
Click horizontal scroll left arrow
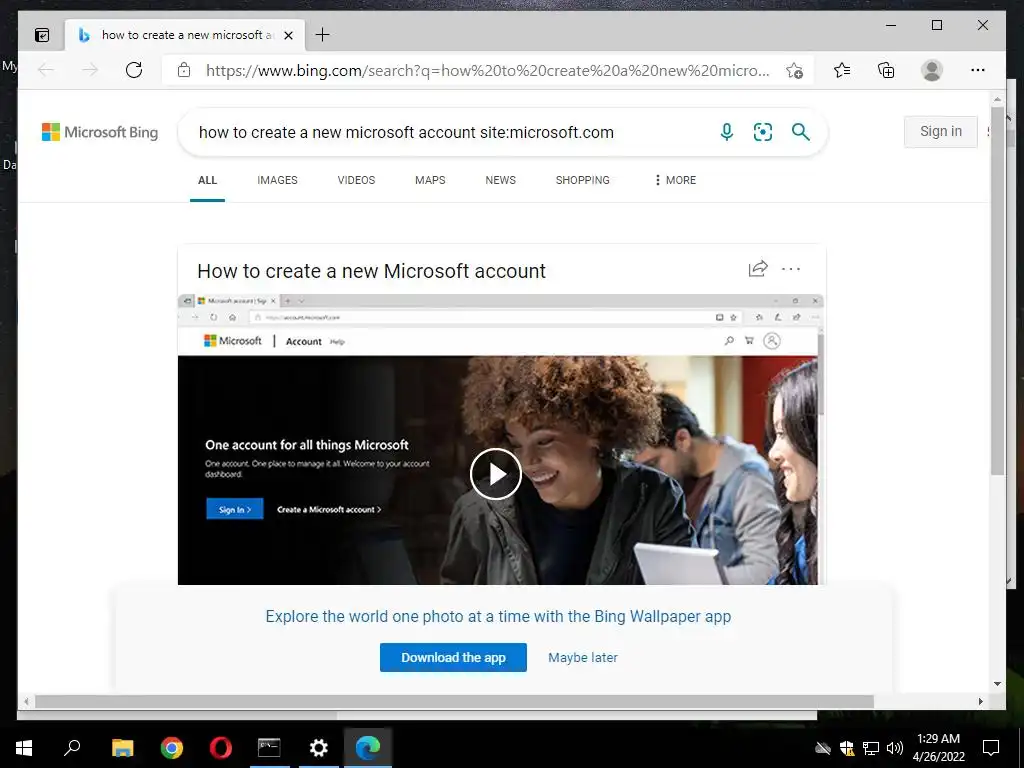point(26,701)
